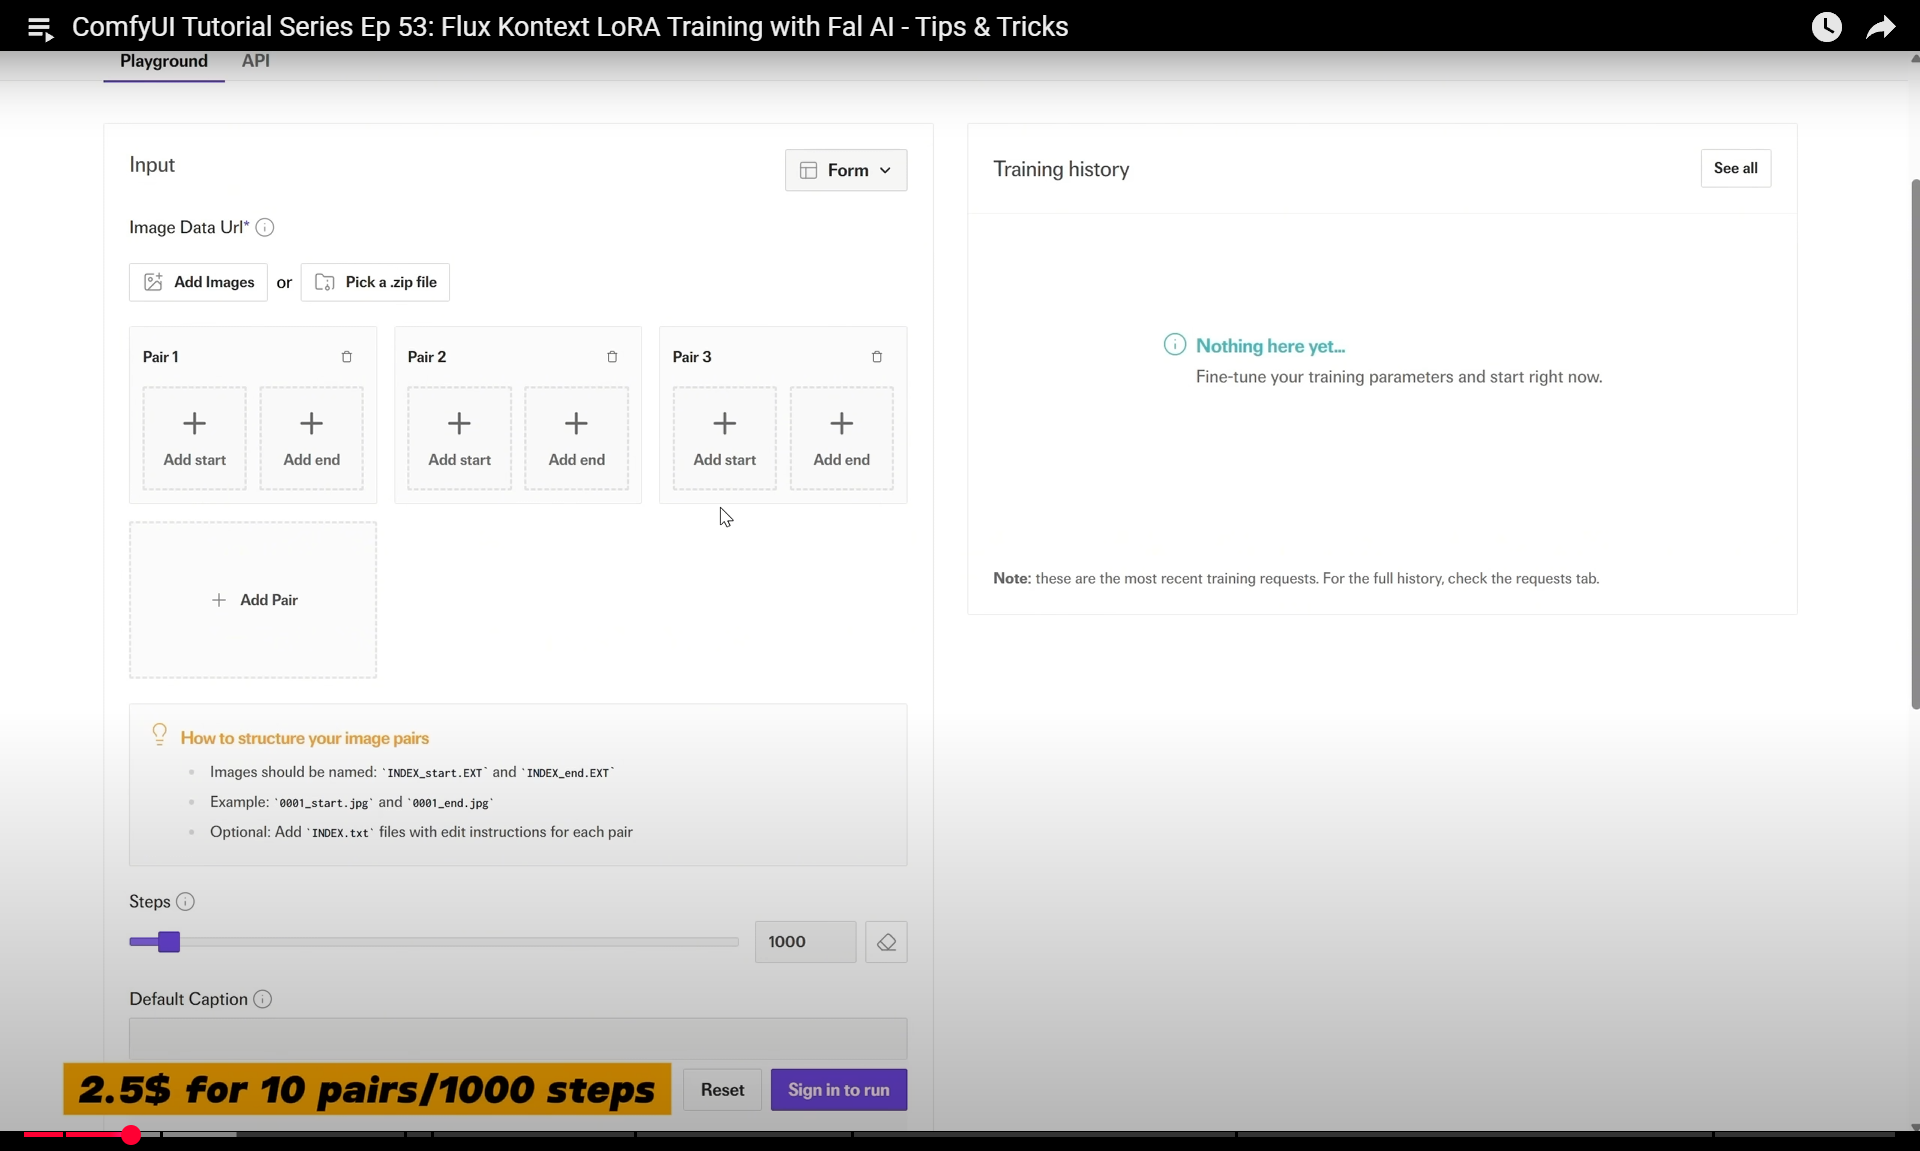The image size is (1920, 1151).
Task: Select the Playground tab
Action: 164,61
